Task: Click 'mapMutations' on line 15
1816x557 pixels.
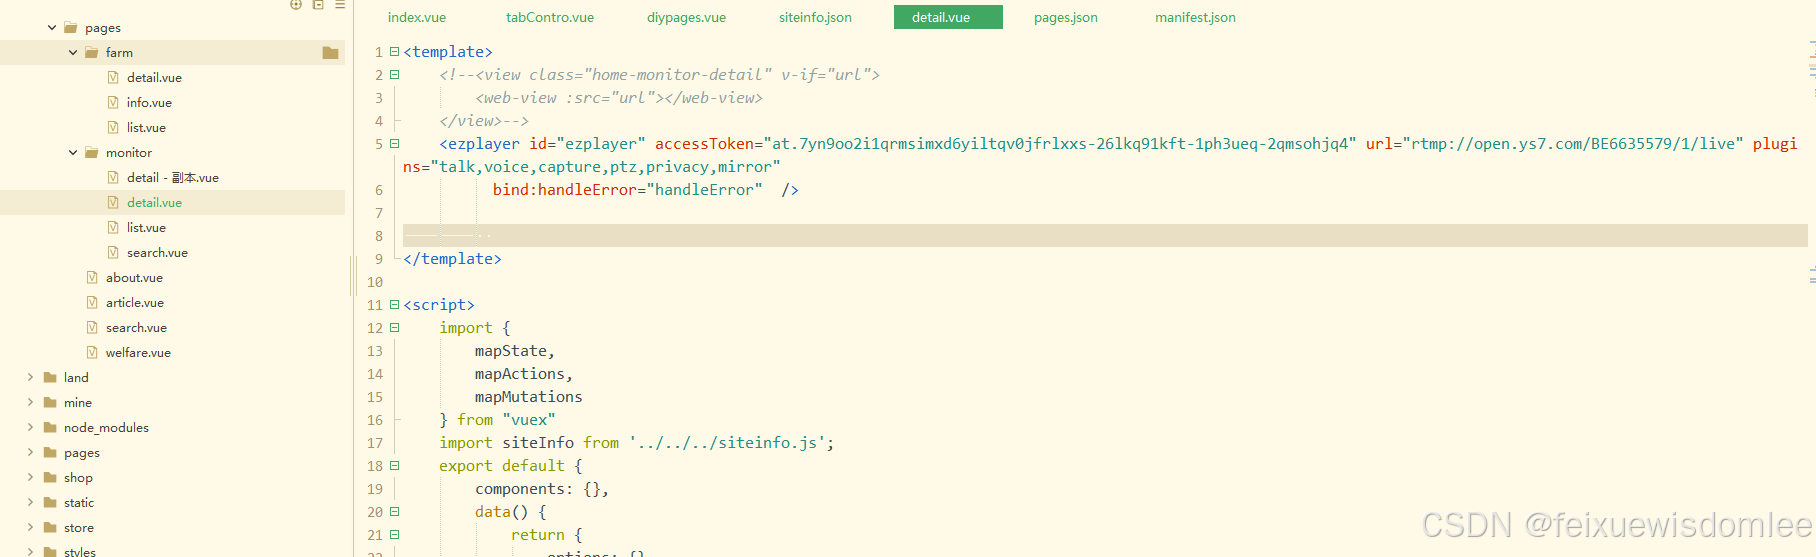Action: click(529, 397)
